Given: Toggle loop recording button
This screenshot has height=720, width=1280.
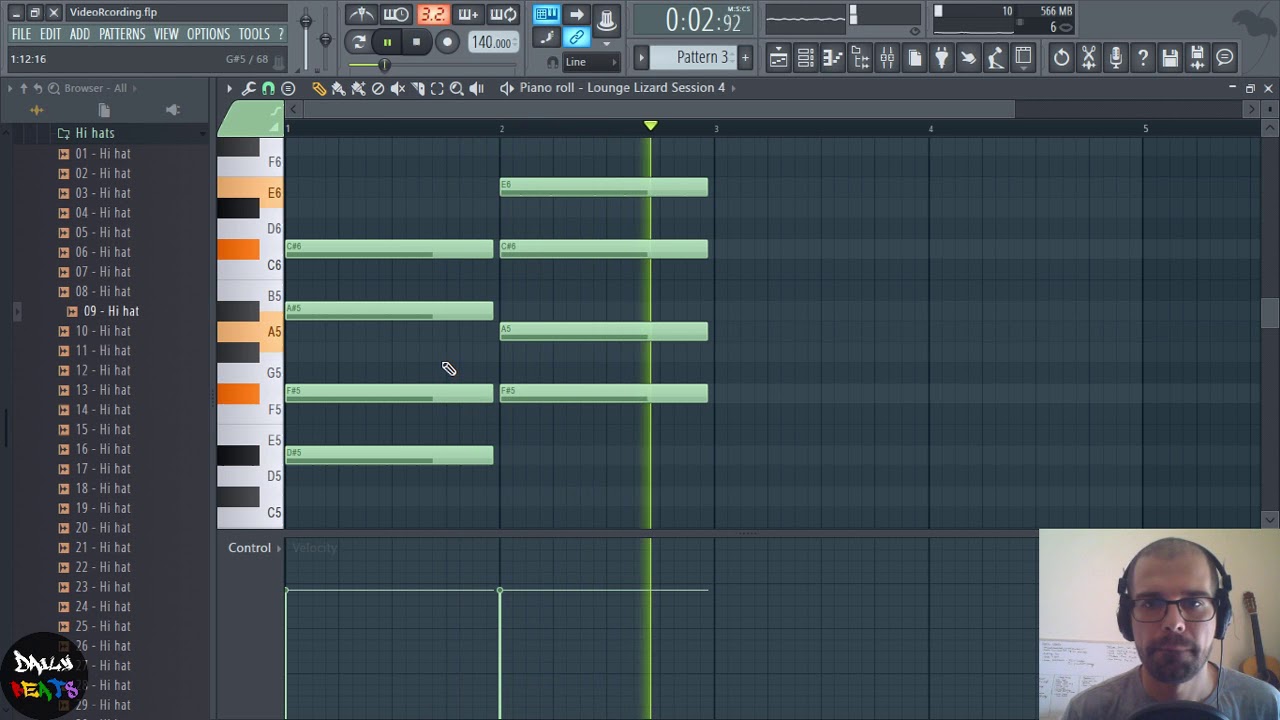Looking at the screenshot, I should [x=503, y=15].
